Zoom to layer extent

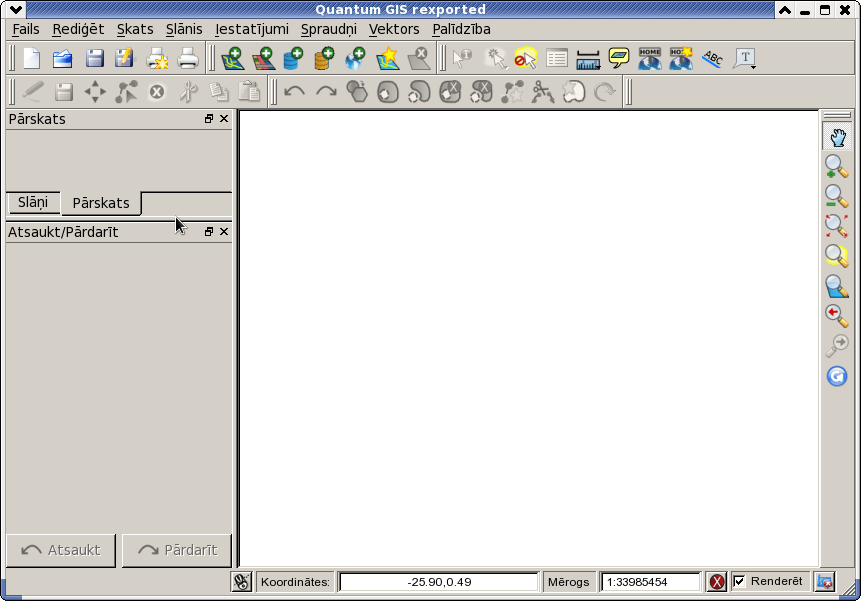click(x=837, y=286)
